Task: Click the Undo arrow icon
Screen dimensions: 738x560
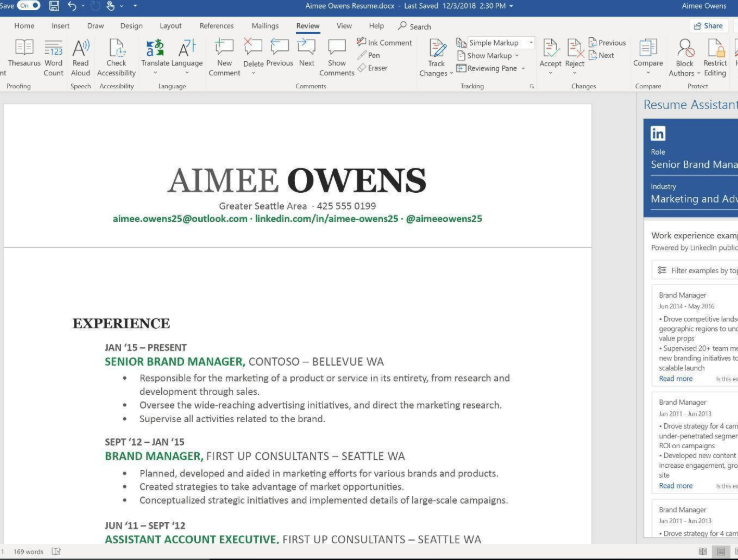Action: pyautogui.click(x=72, y=6)
